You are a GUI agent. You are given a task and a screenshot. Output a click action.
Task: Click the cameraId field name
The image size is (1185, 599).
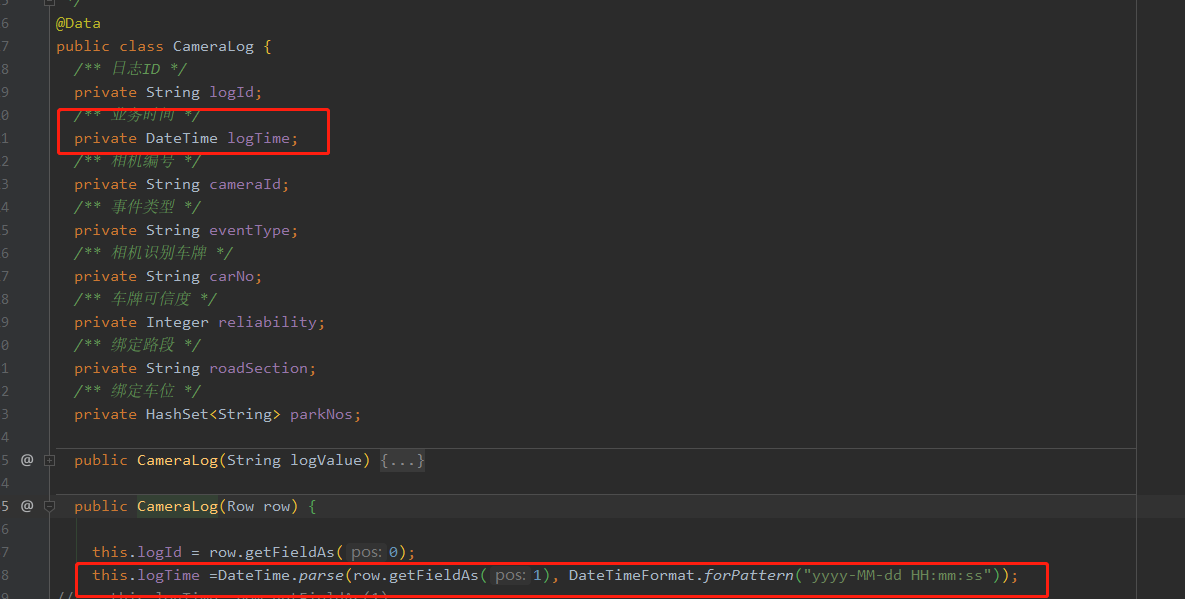tap(246, 184)
